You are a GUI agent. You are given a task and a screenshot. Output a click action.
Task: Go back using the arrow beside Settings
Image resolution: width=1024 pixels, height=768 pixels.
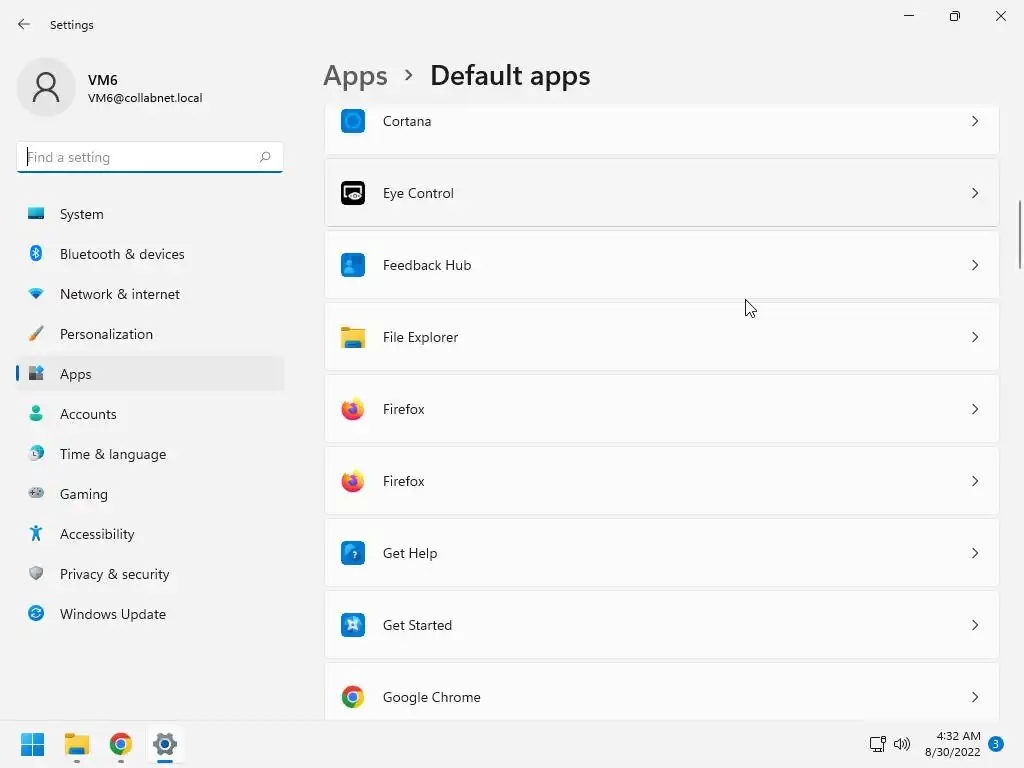point(24,24)
